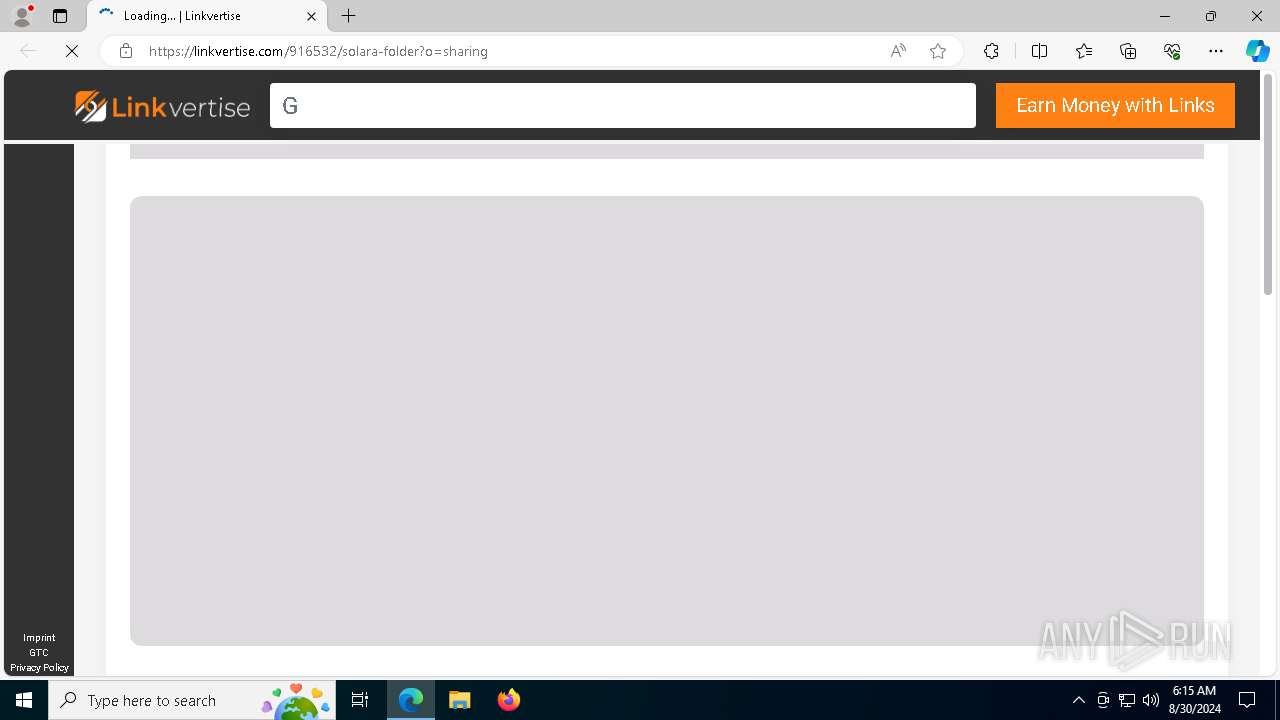Click the Linkvertise logo
The image size is (1280, 720).
162,106
